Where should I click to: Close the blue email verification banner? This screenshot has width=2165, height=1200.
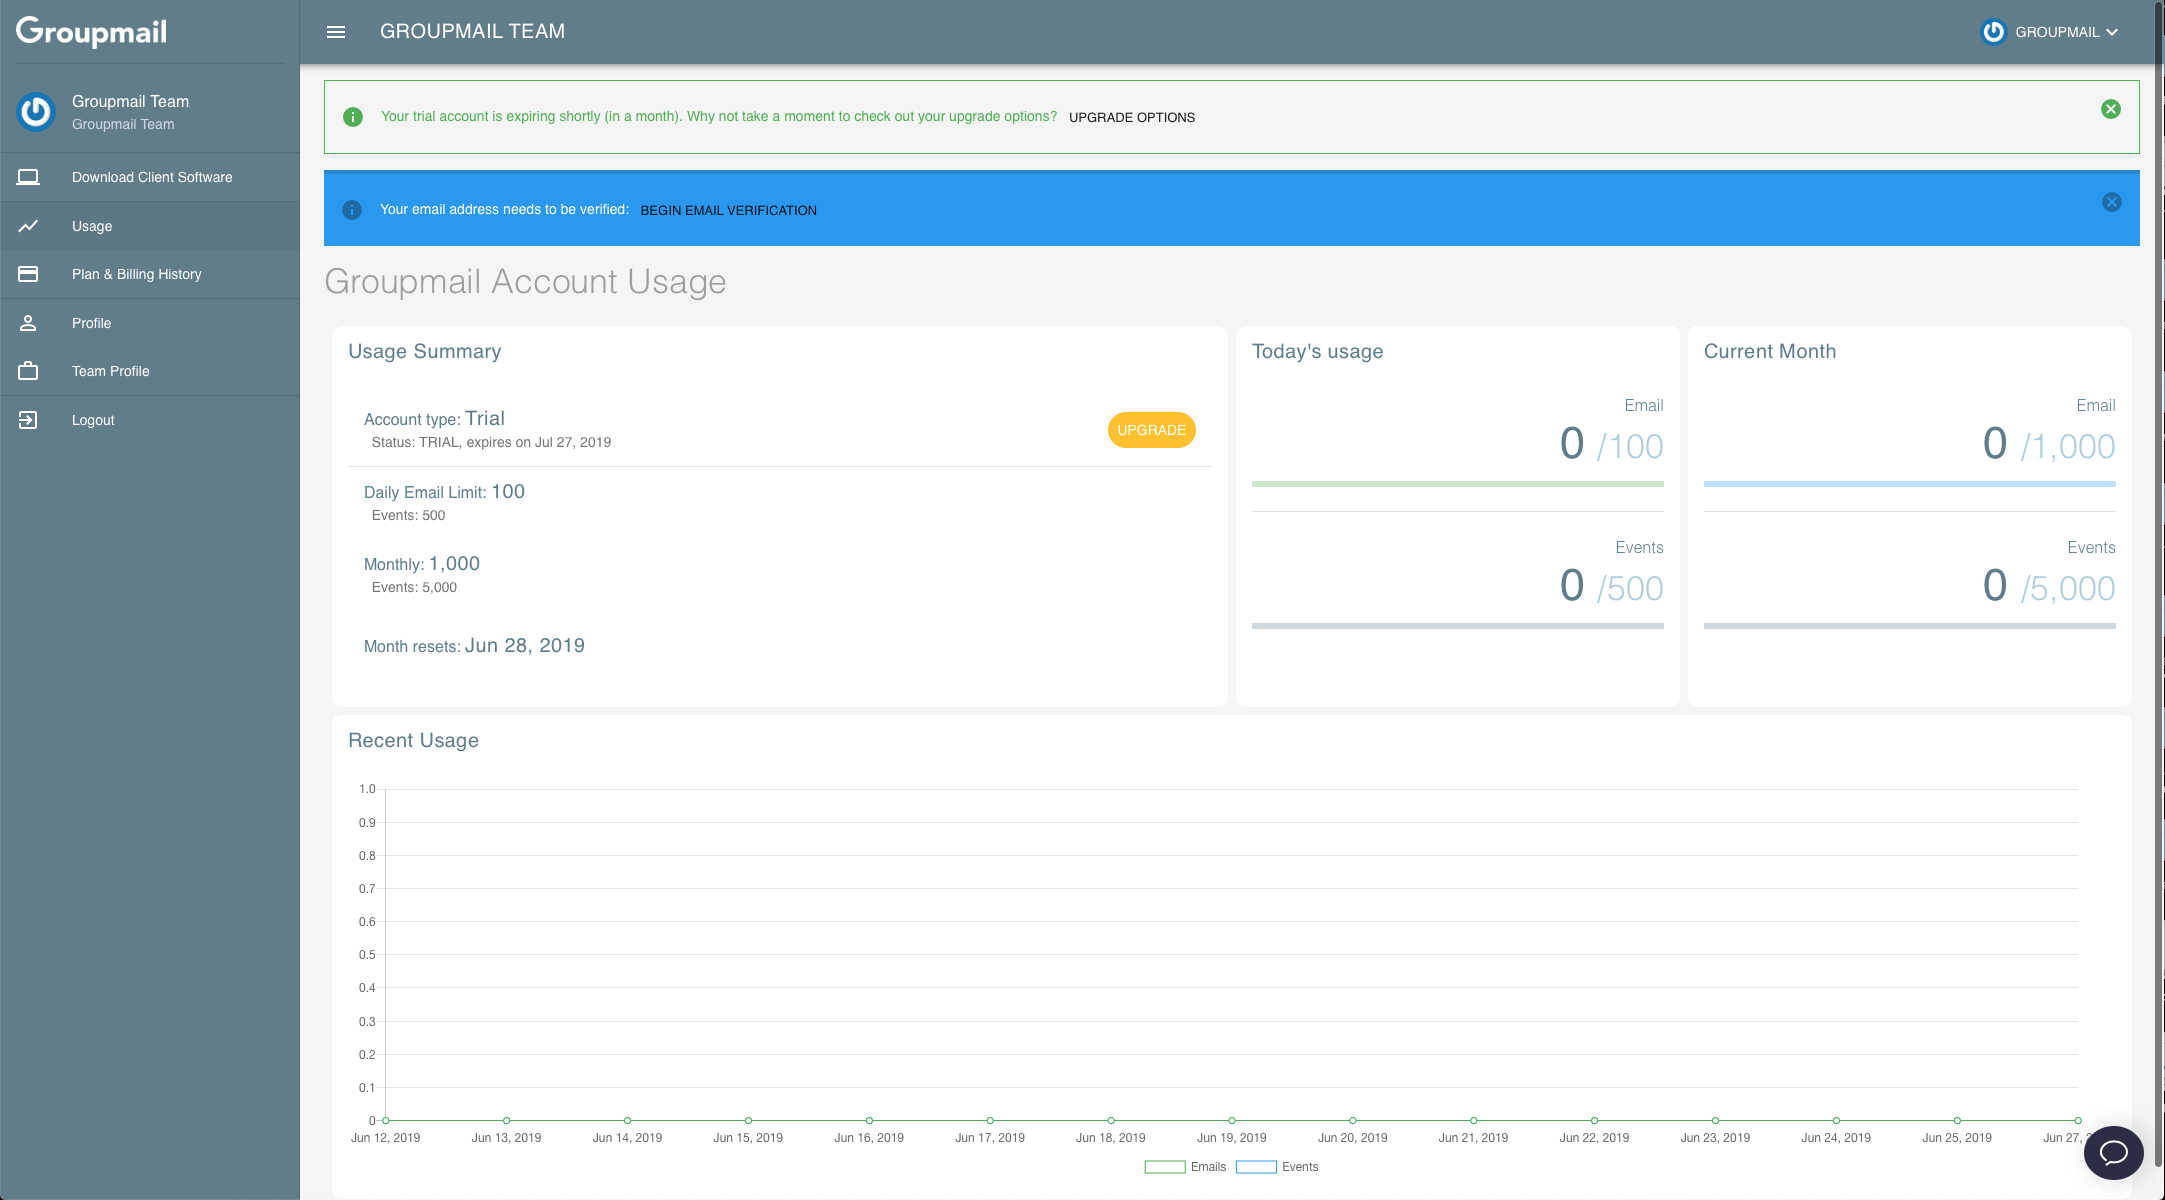[x=2112, y=202]
